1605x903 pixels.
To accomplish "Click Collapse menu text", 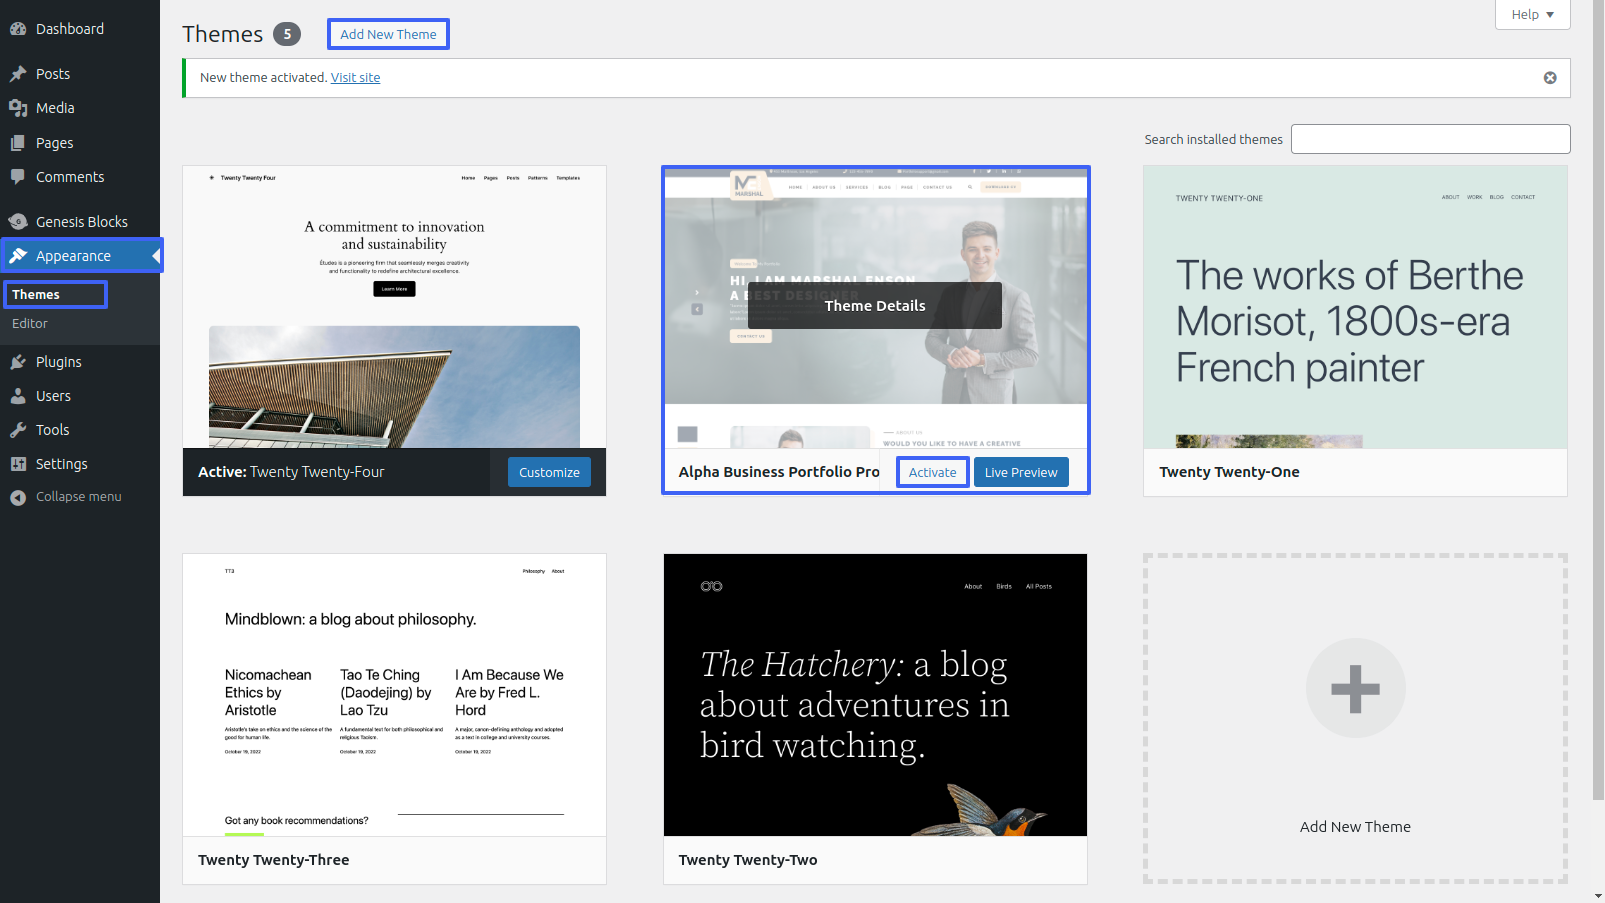I will click(79, 497).
